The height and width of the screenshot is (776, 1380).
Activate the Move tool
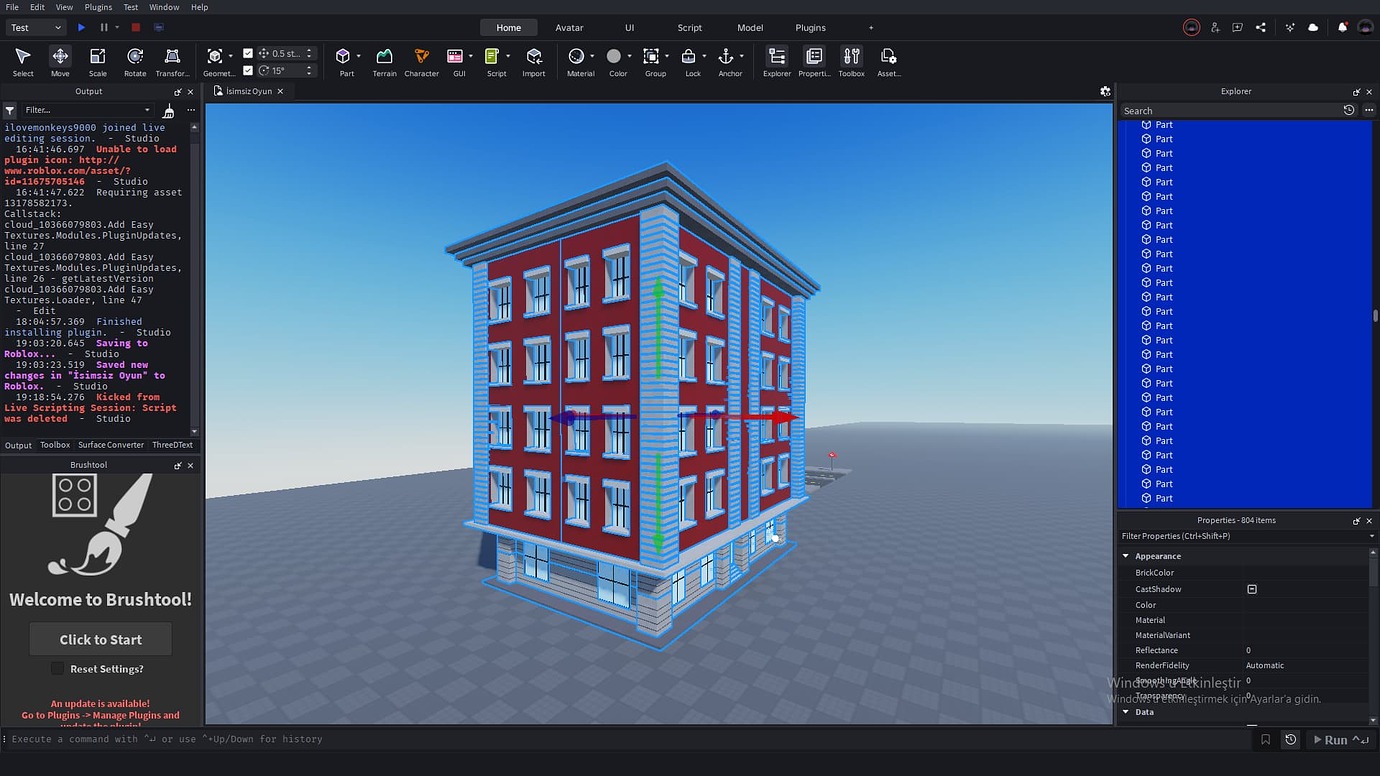60,62
